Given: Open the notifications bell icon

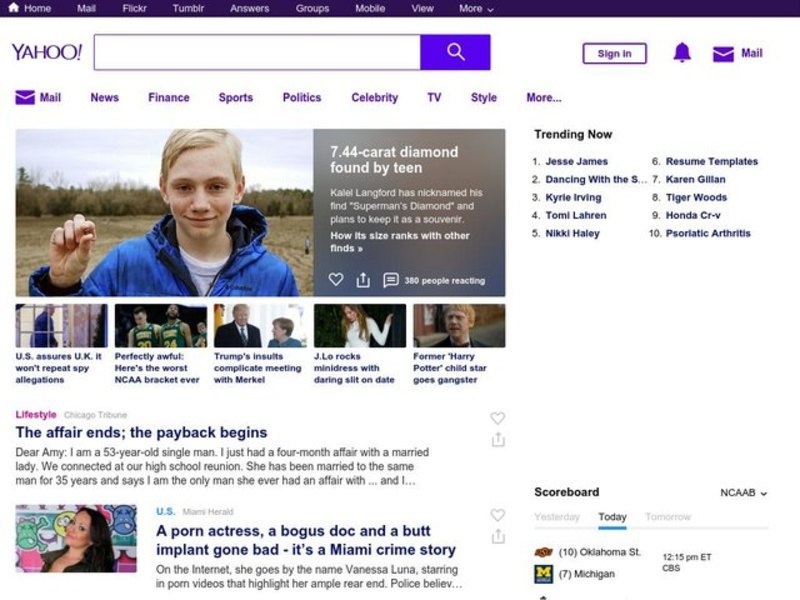Looking at the screenshot, I should (x=682, y=53).
